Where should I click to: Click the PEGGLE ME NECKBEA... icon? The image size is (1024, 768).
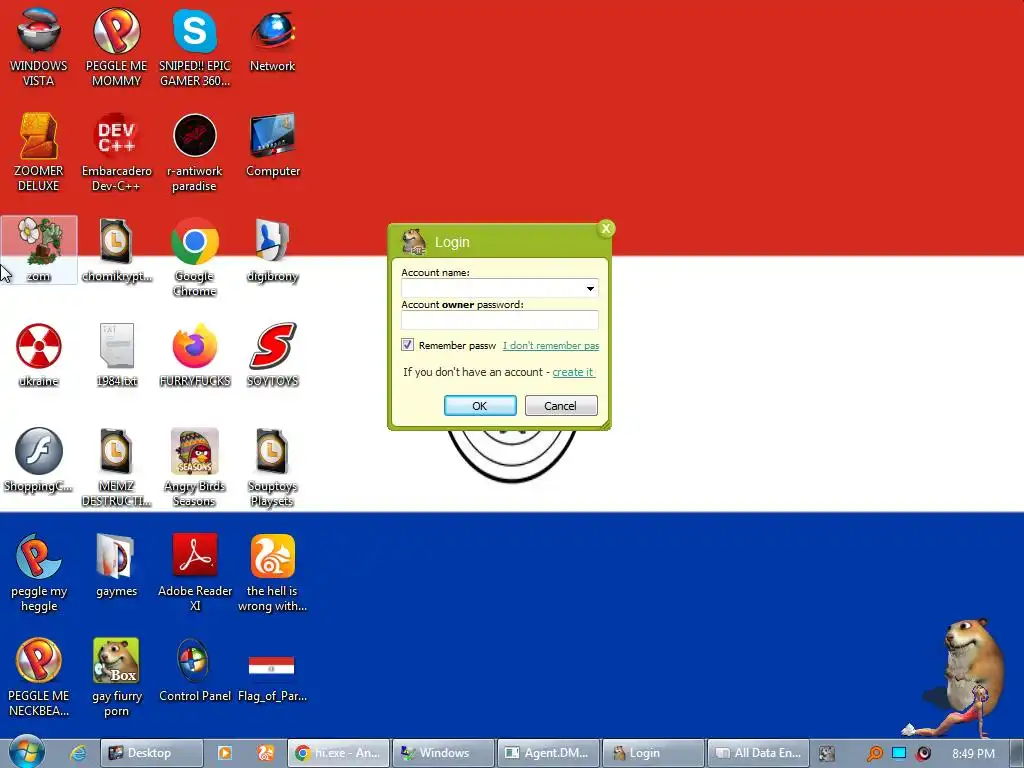click(39, 677)
